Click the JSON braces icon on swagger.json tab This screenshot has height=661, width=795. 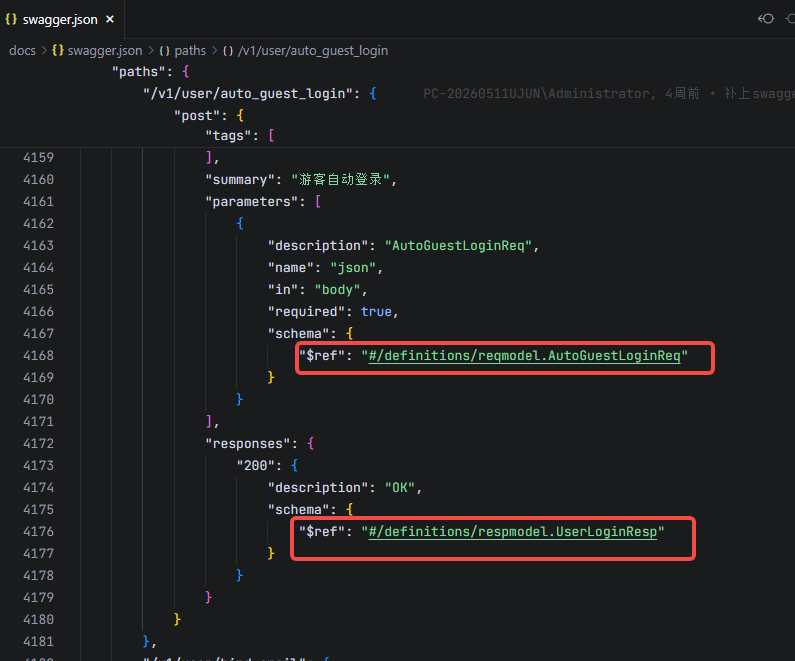pyautogui.click(x=11, y=19)
